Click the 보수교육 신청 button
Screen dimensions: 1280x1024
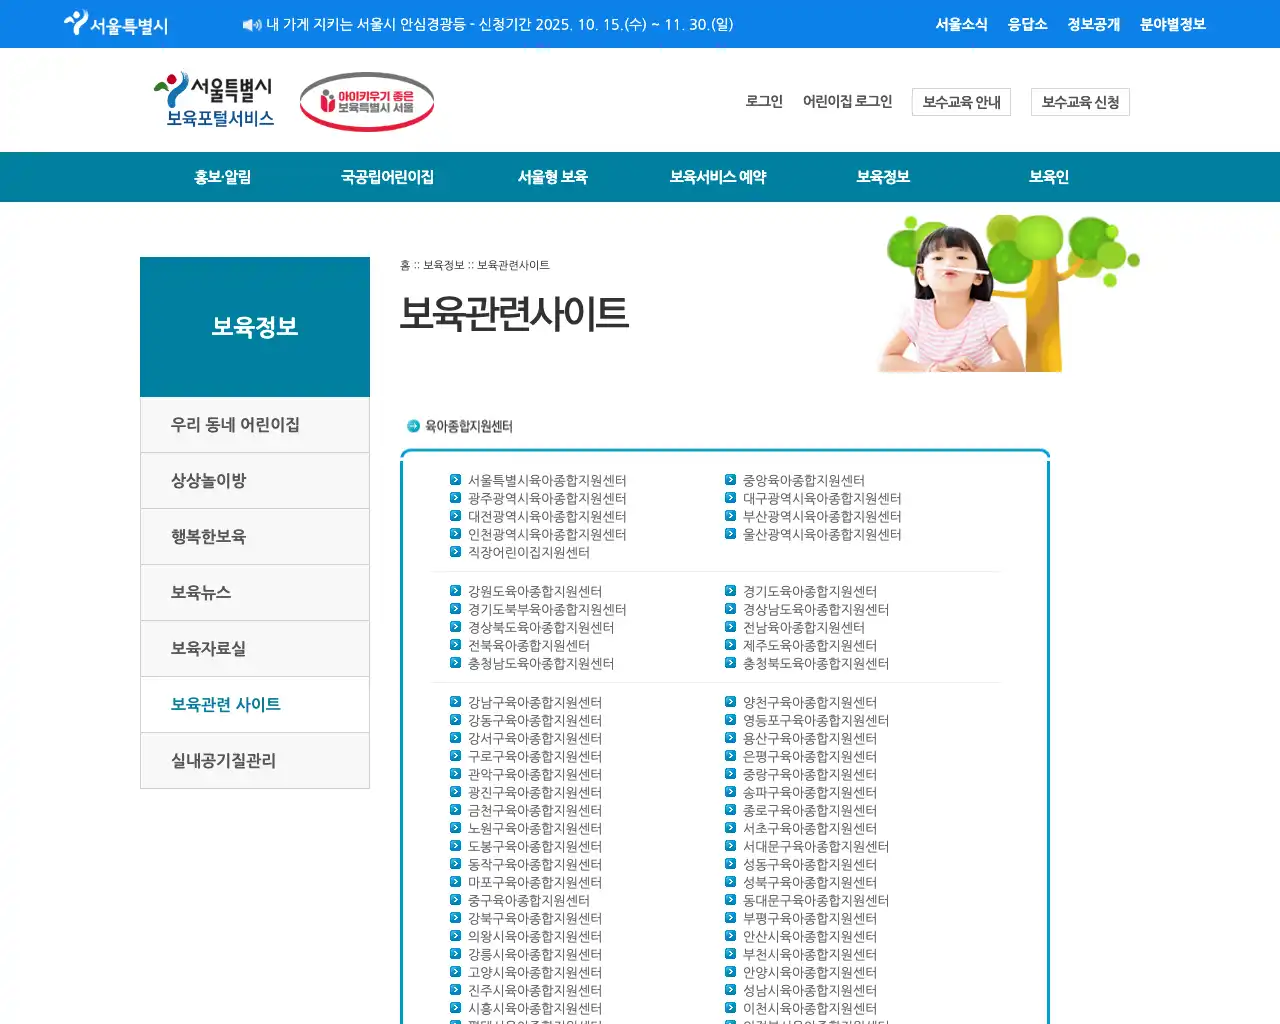(x=1080, y=101)
